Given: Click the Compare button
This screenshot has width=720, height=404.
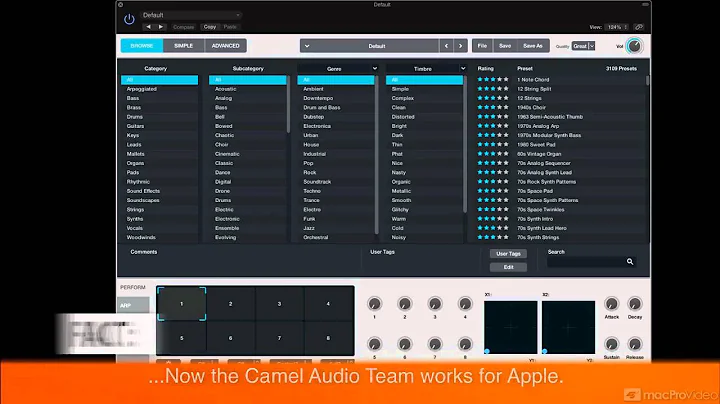Looking at the screenshot, I should point(183,27).
